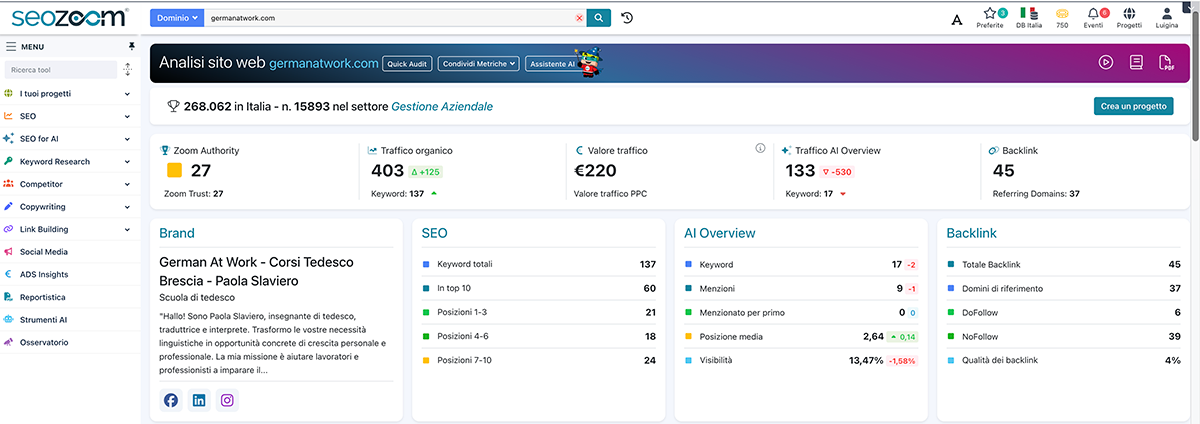Click the Posizione media row
This screenshot has width=1200, height=424.
coord(801,336)
